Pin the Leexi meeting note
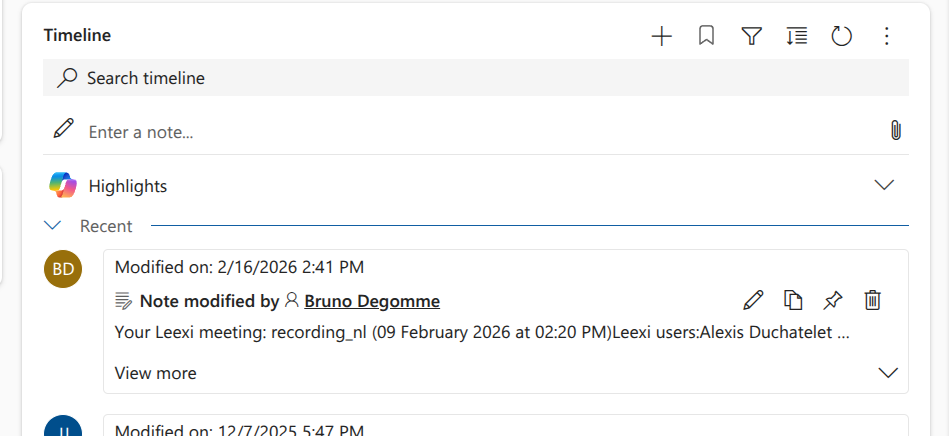The height and width of the screenshot is (436, 949). point(833,300)
